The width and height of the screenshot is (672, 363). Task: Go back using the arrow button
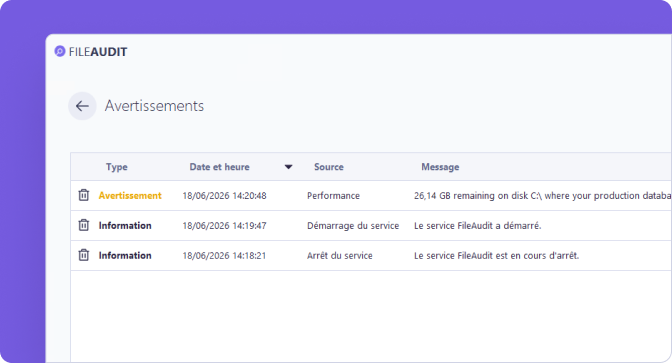click(82, 106)
